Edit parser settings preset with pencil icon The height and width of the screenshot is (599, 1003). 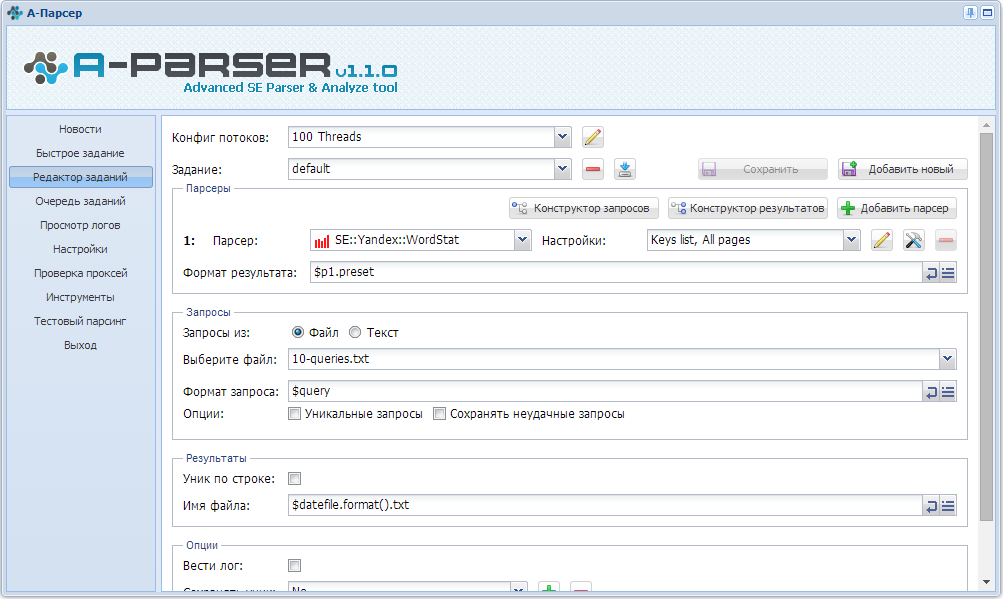[881, 241]
